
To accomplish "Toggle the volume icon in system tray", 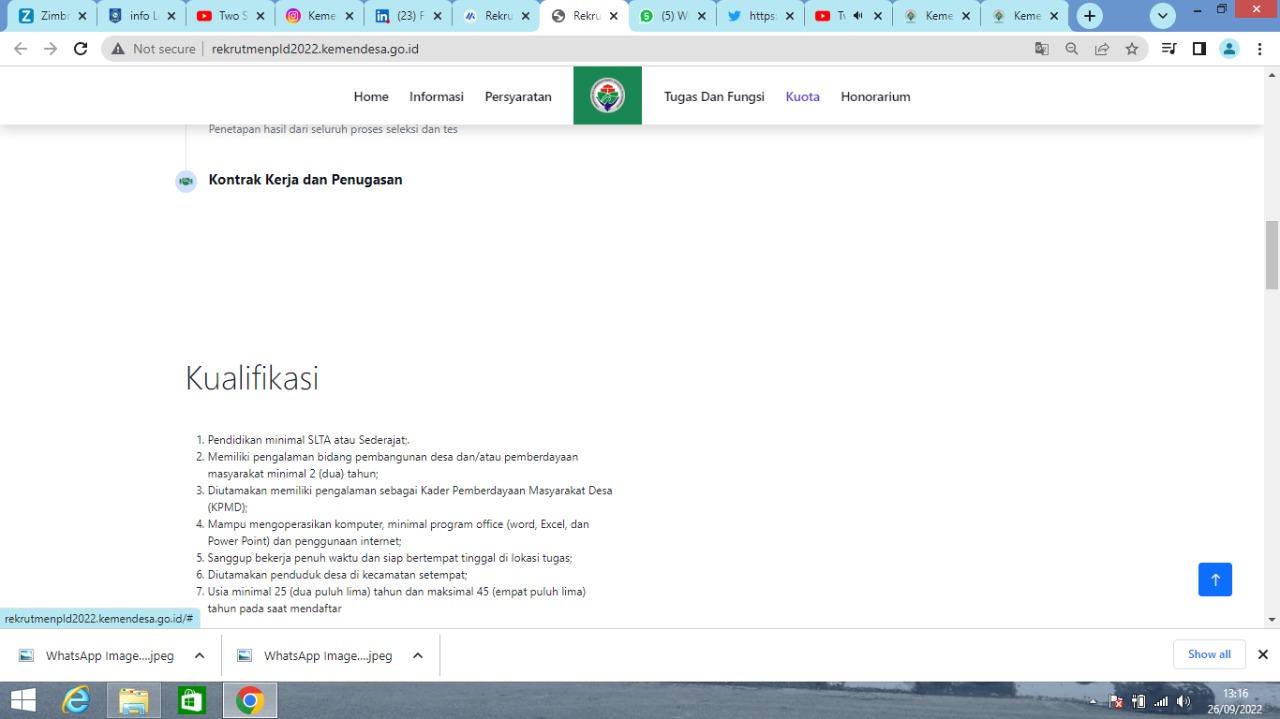I will (1184, 701).
